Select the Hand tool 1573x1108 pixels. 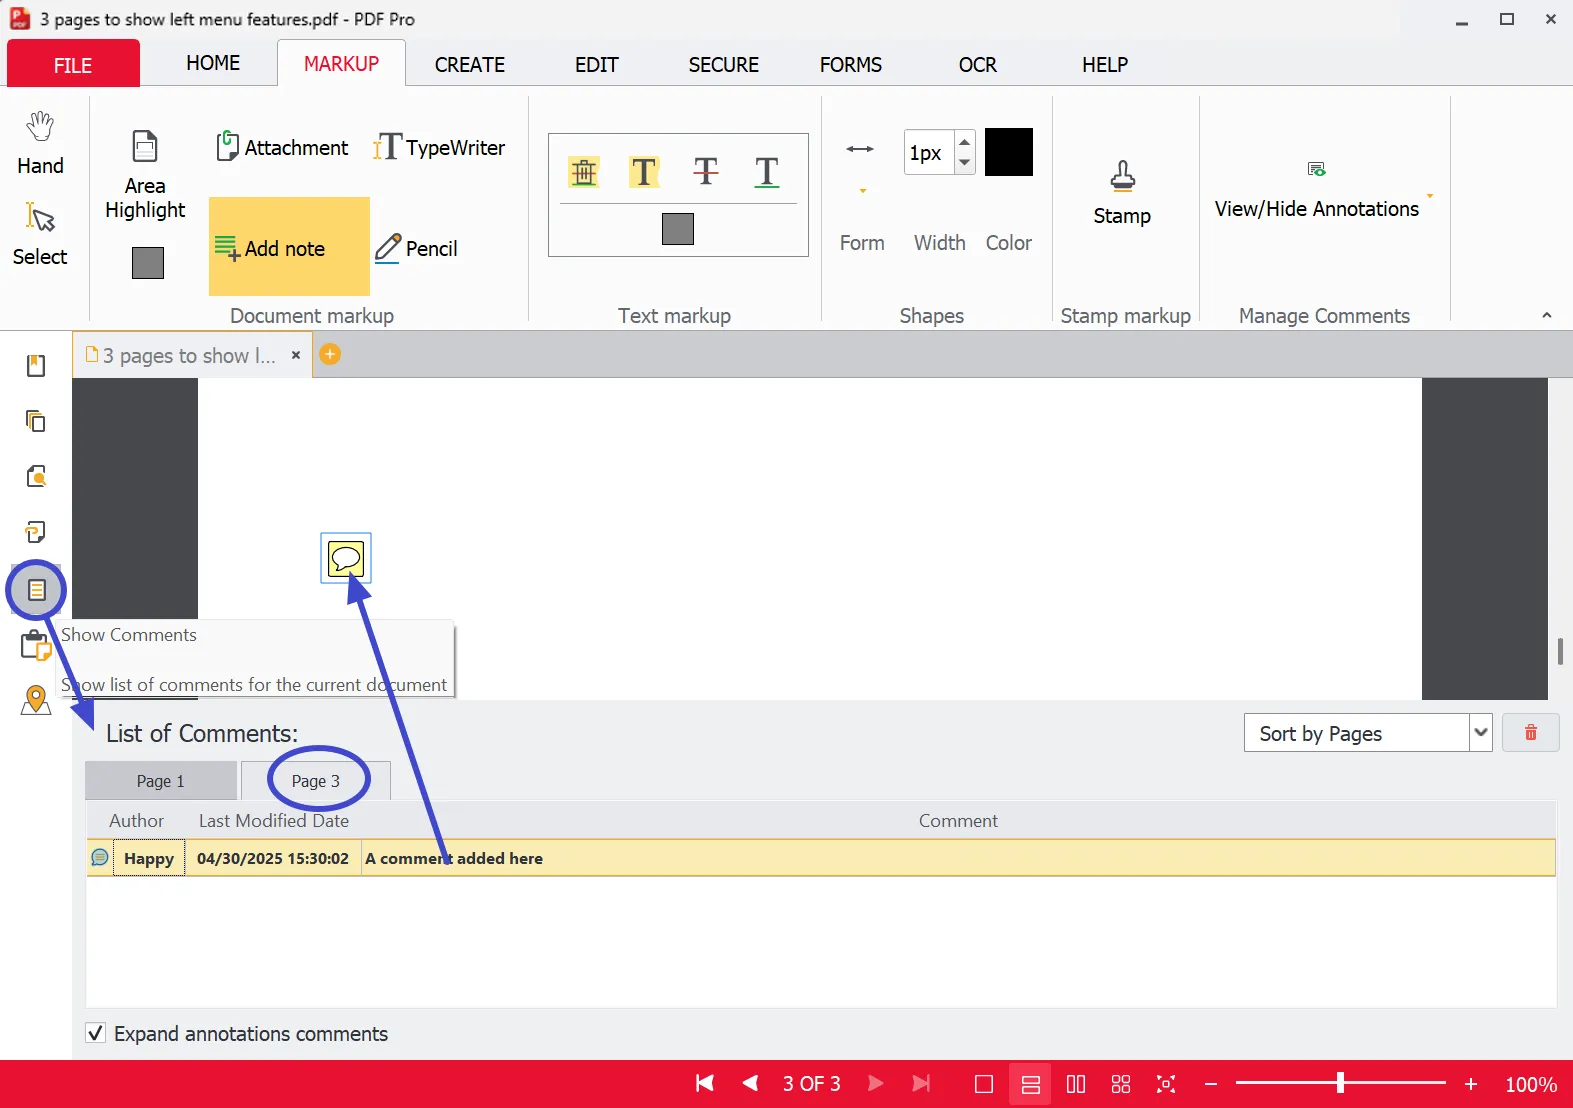click(x=40, y=144)
